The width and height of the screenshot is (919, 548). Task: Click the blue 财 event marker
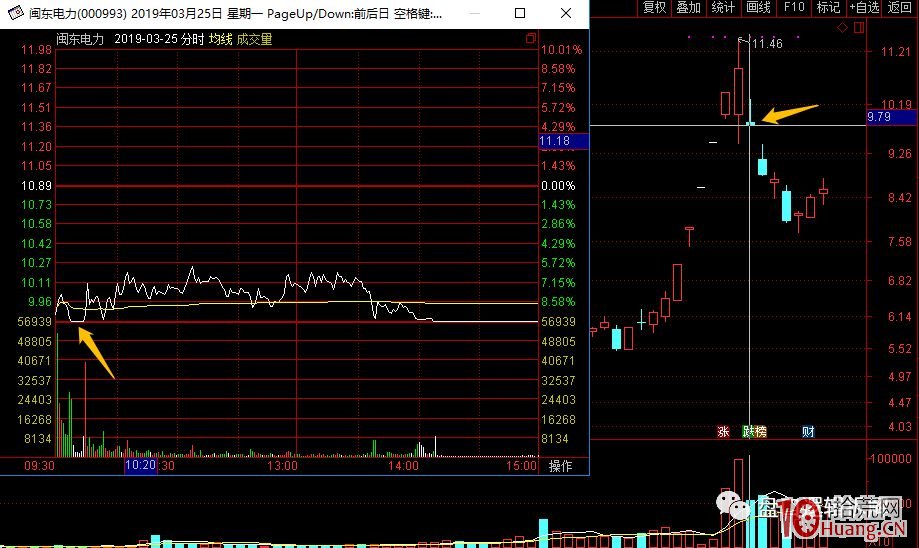(808, 432)
